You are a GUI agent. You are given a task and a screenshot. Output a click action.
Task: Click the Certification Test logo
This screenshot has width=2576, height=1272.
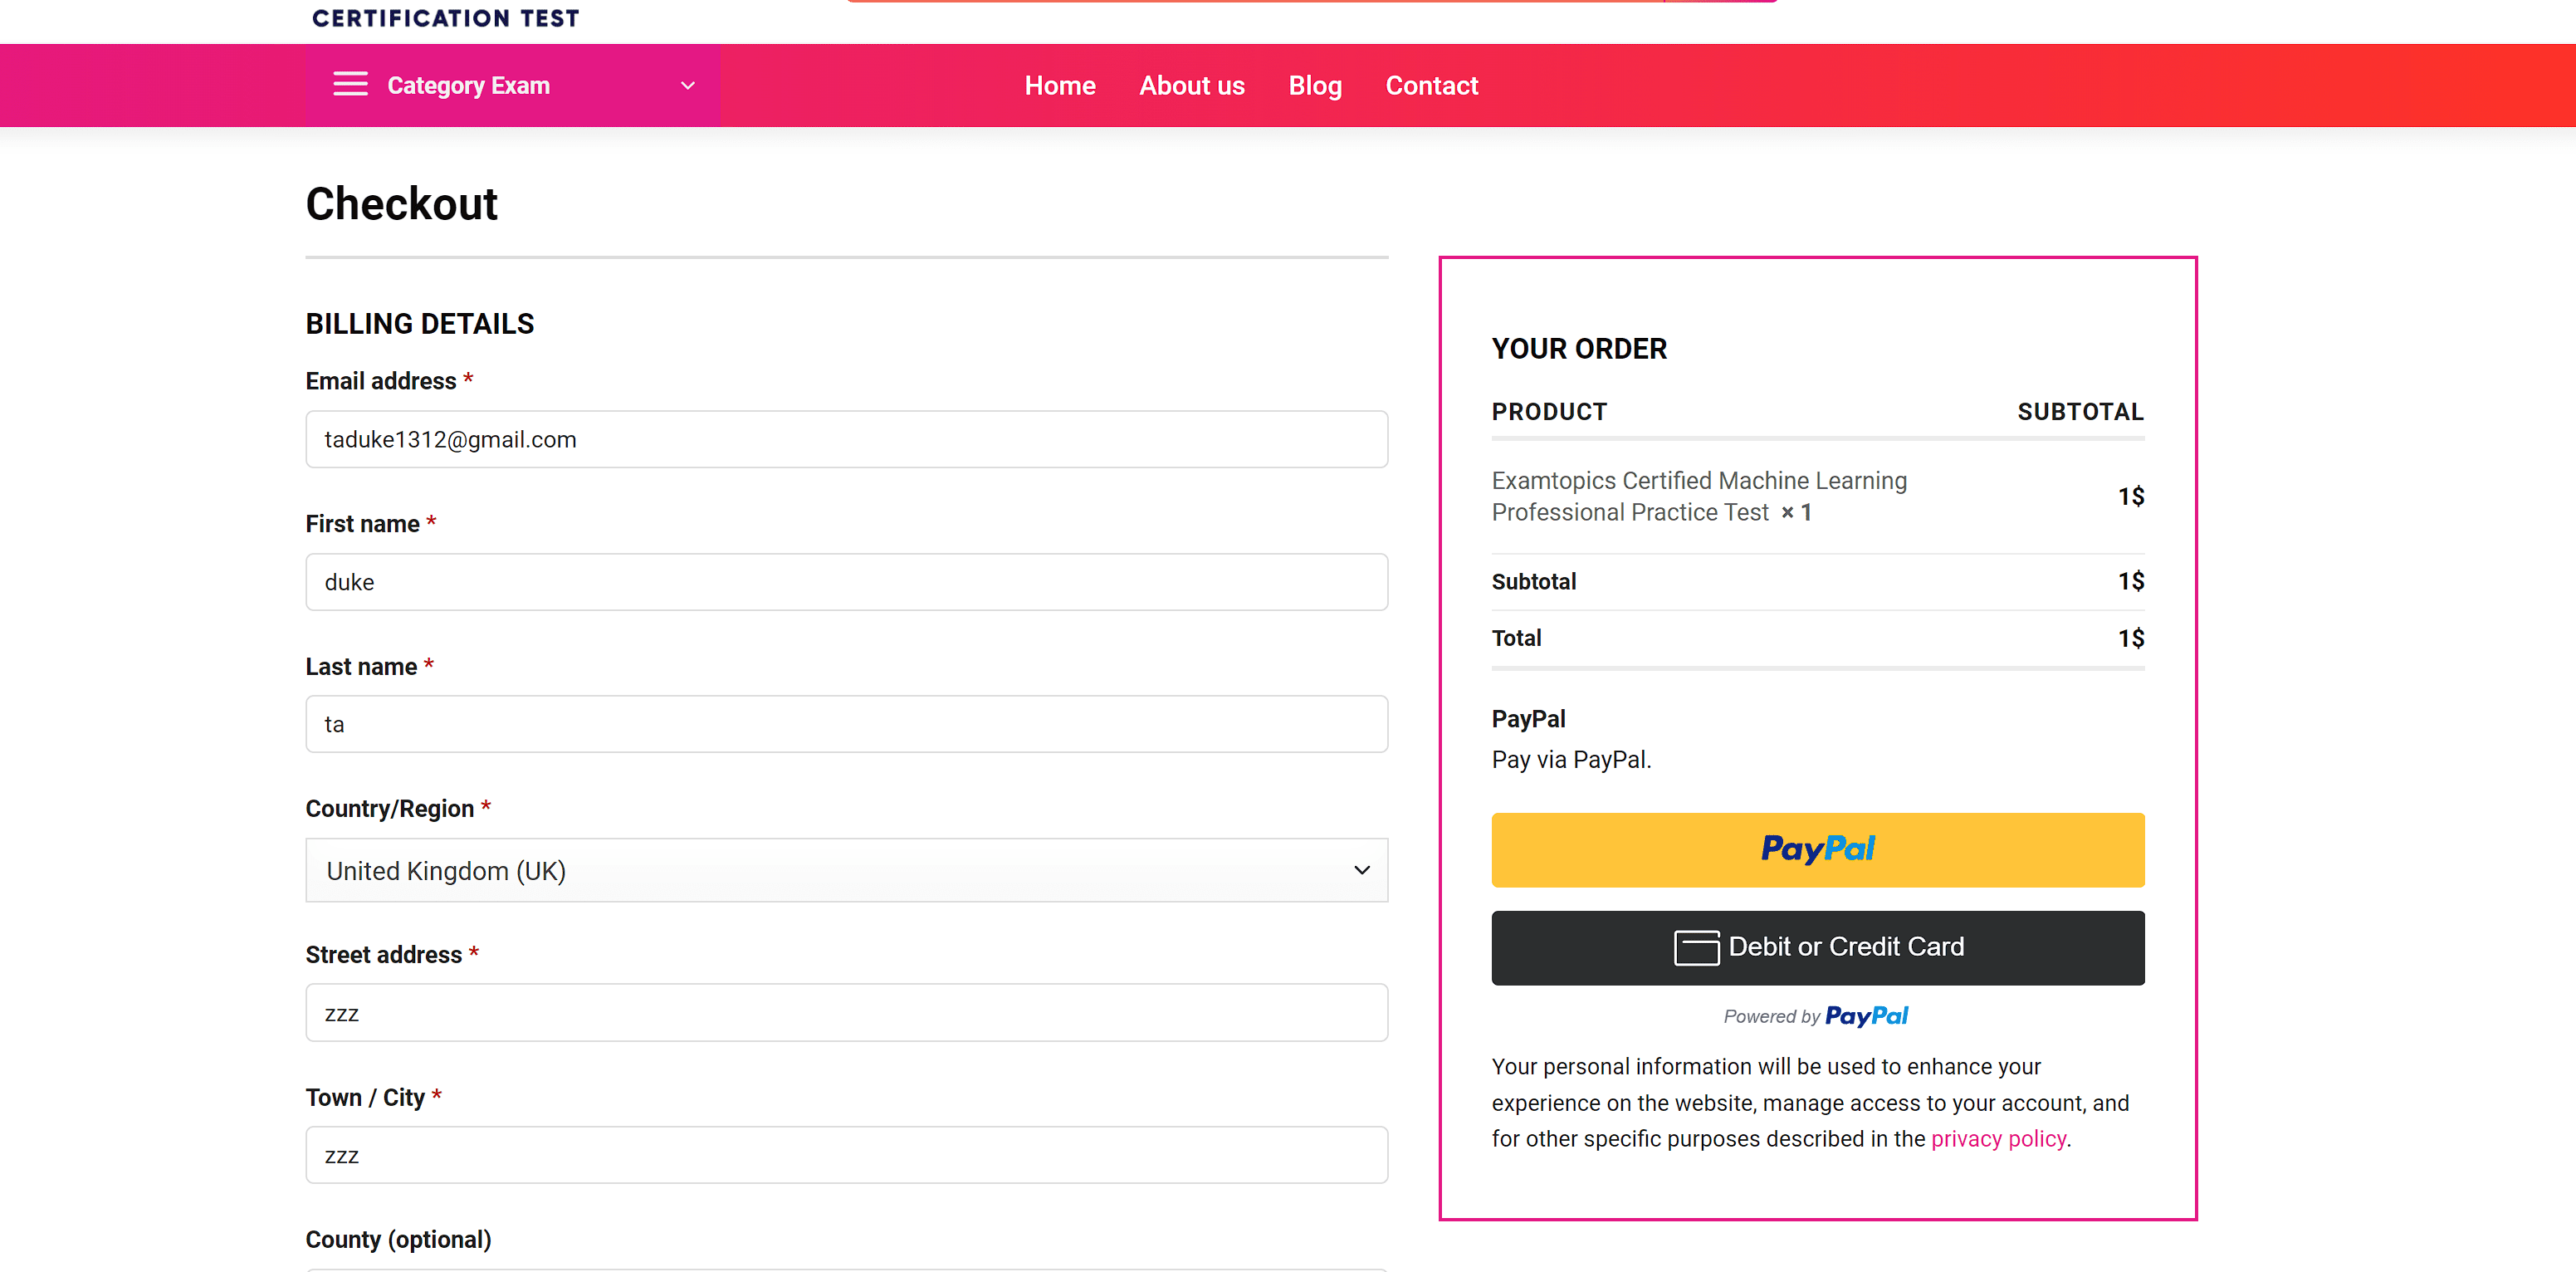(x=446, y=18)
